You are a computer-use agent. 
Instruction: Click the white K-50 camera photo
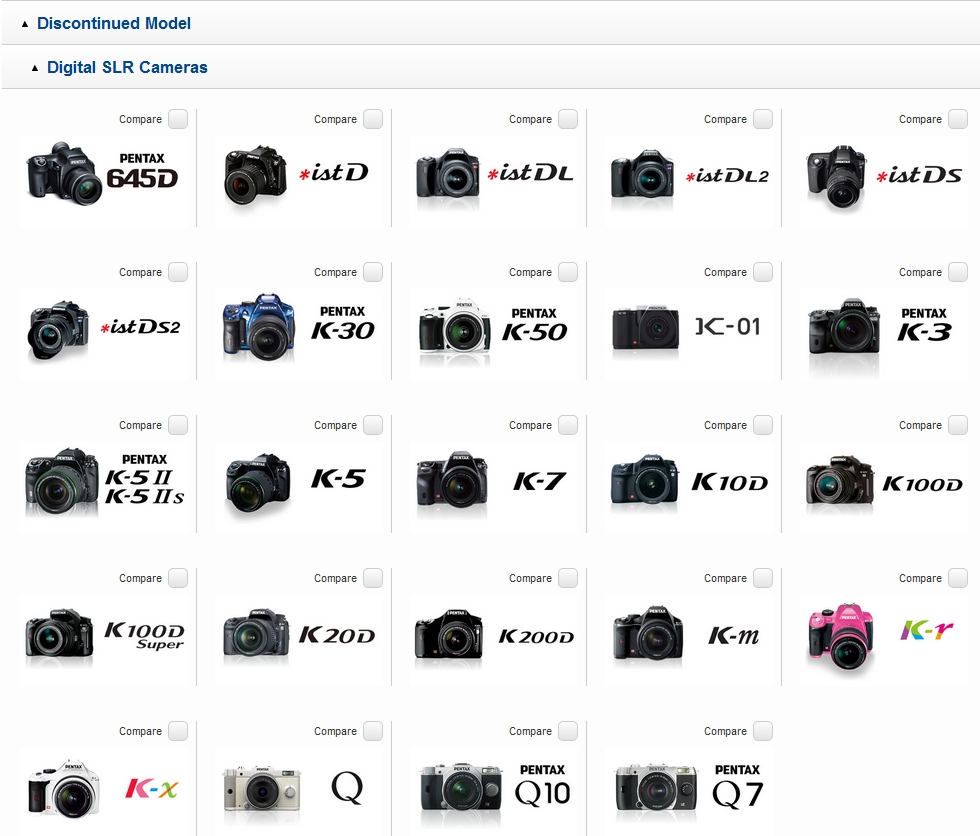455,326
